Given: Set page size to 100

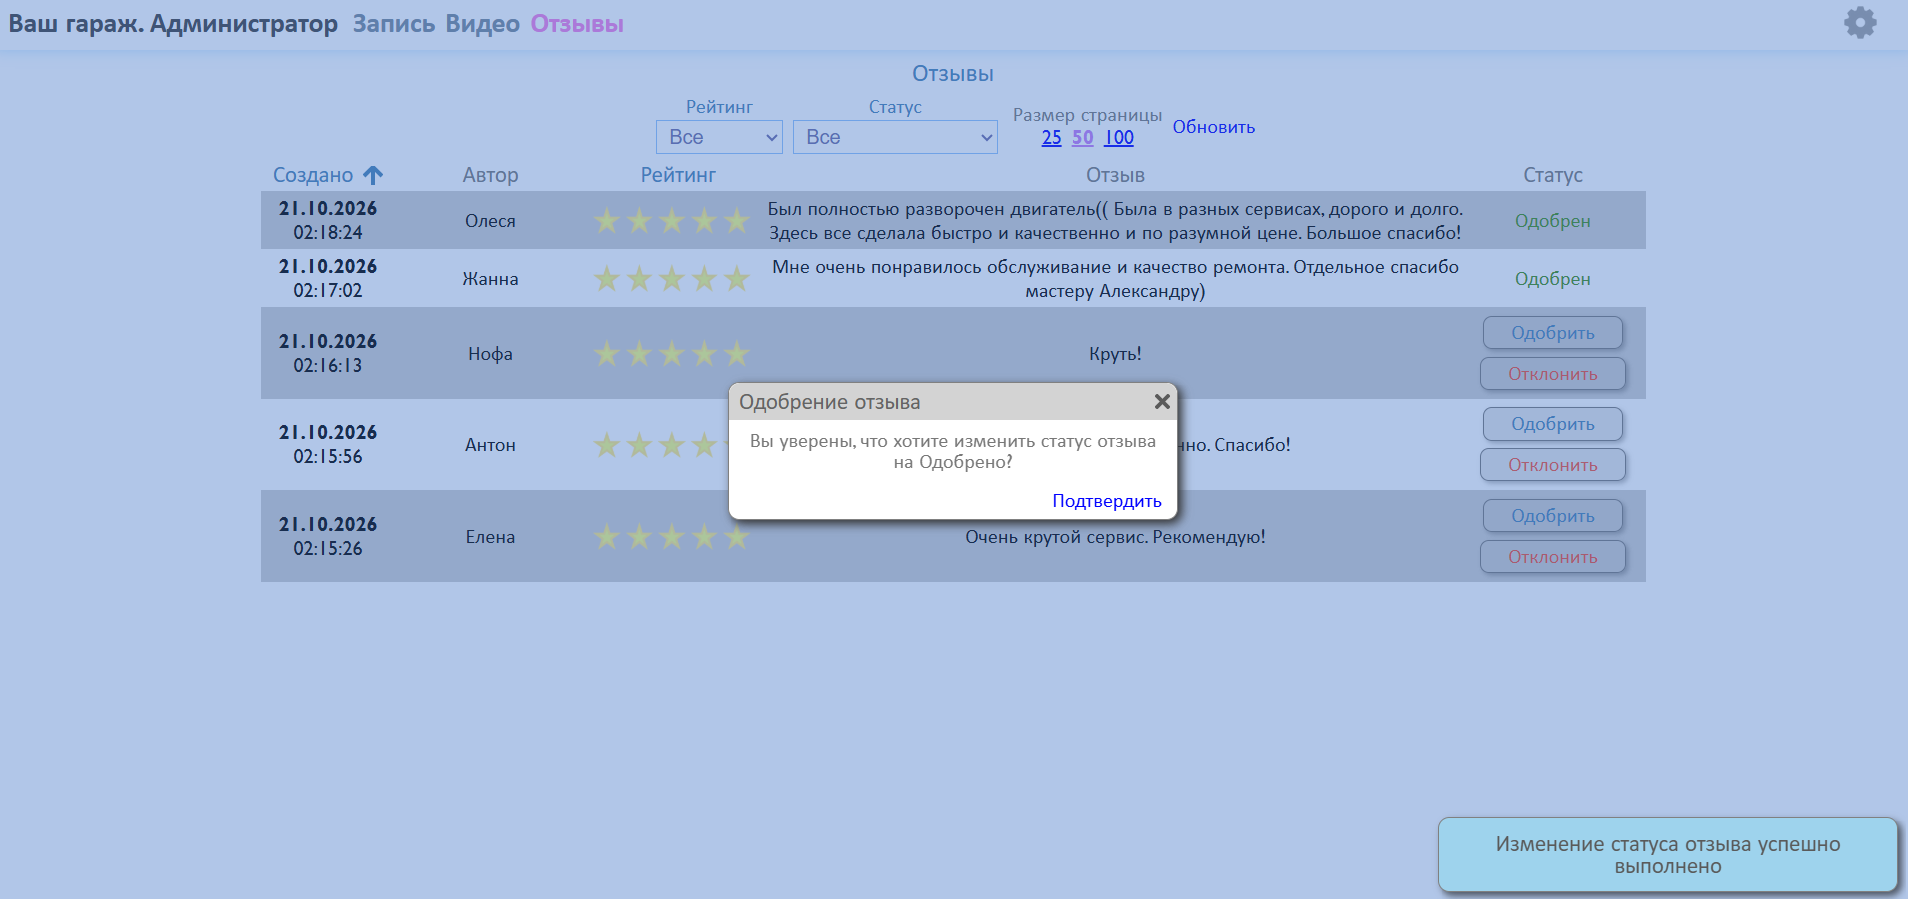Looking at the screenshot, I should pyautogui.click(x=1119, y=138).
